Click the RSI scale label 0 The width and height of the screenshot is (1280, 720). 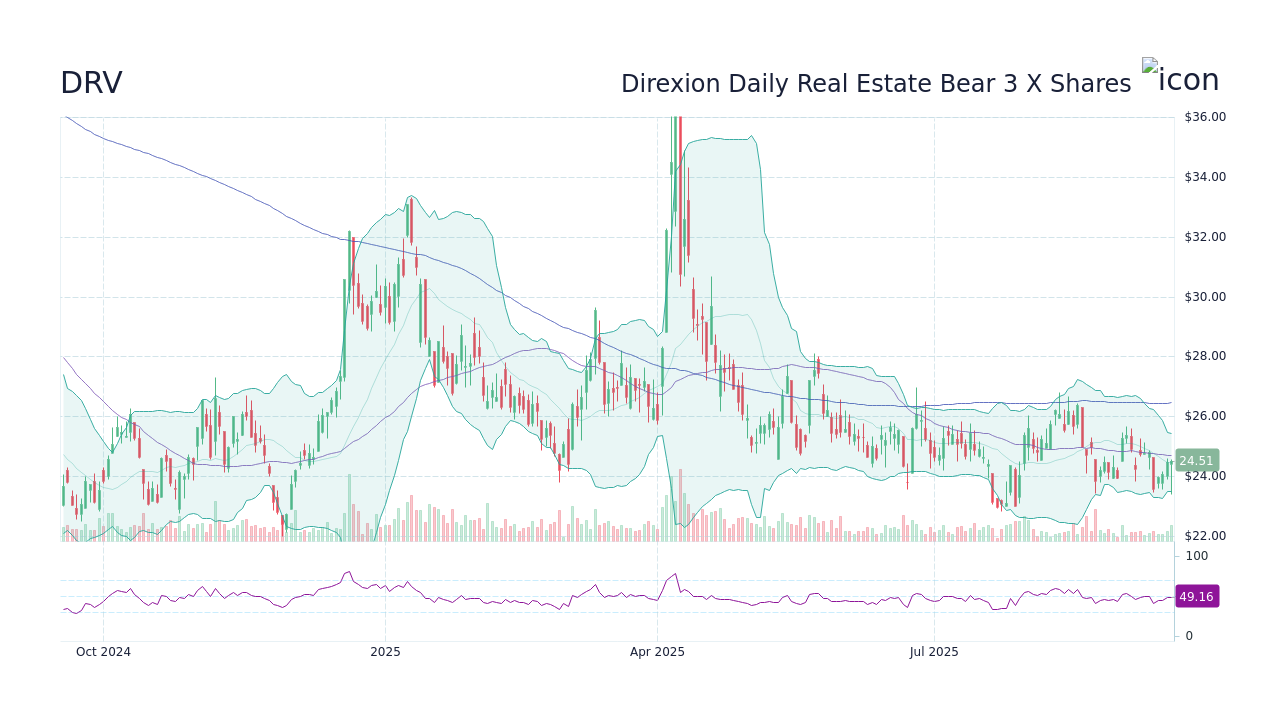[x=1189, y=636]
